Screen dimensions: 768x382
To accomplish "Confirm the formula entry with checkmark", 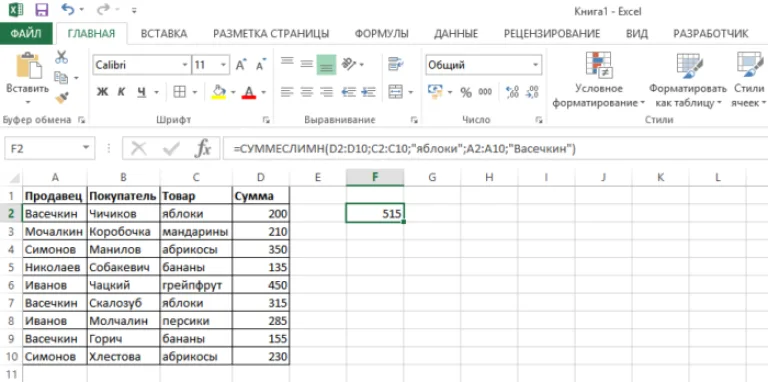I will [171, 148].
